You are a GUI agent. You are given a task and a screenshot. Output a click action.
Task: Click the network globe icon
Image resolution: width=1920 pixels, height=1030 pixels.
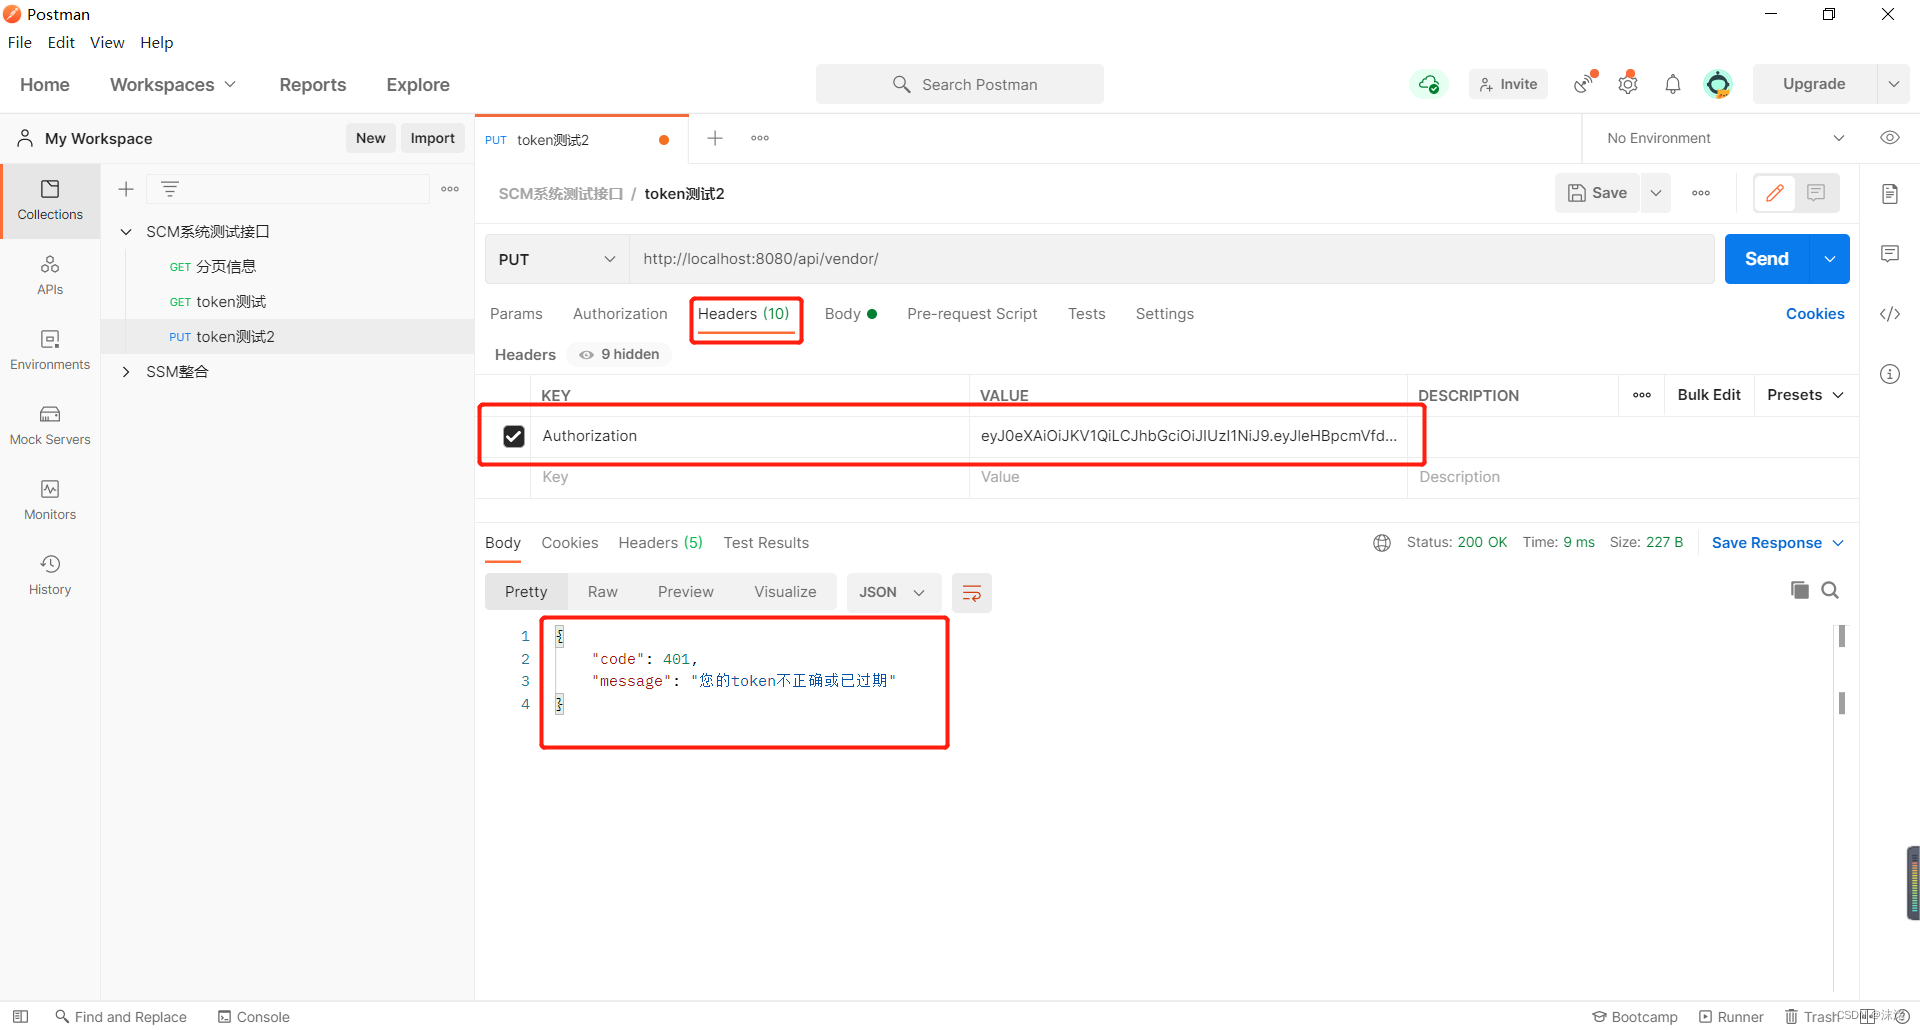click(1382, 543)
